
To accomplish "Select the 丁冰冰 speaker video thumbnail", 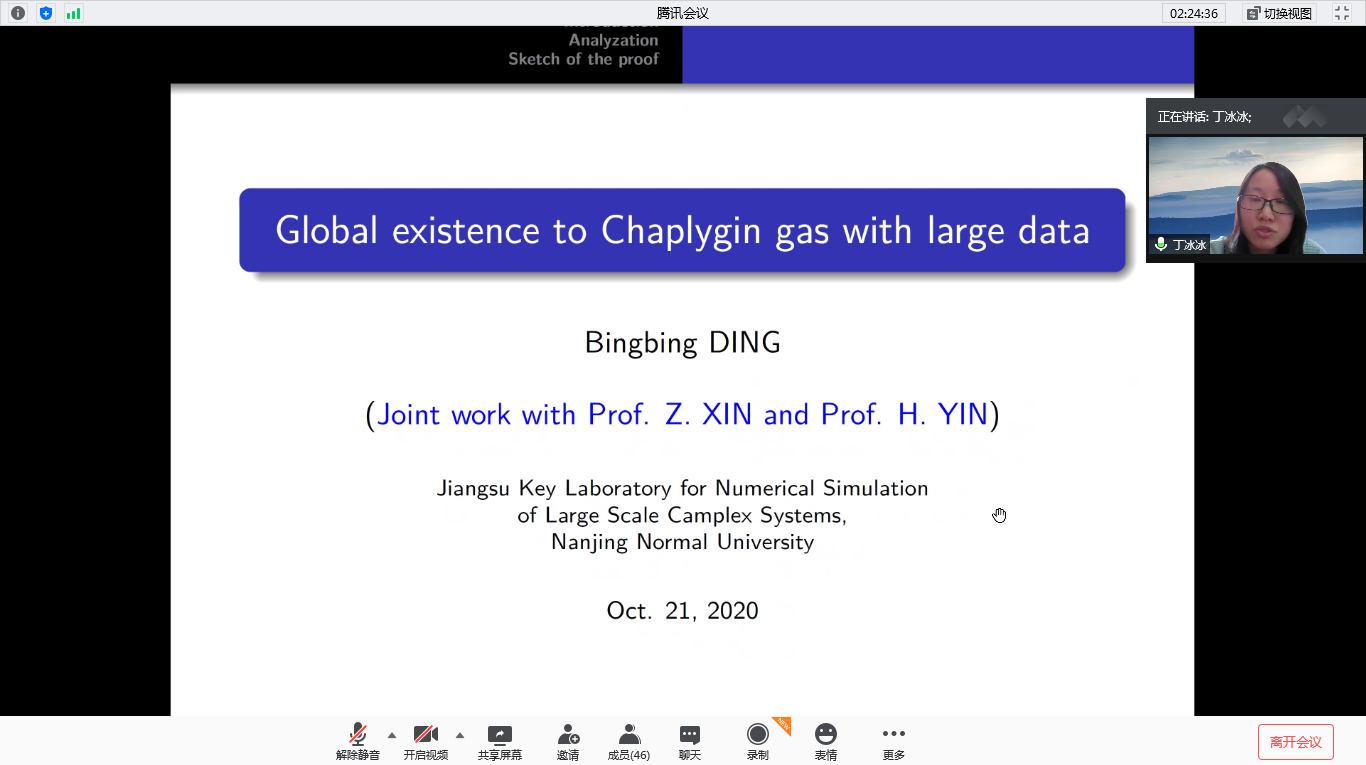I will 1255,195.
